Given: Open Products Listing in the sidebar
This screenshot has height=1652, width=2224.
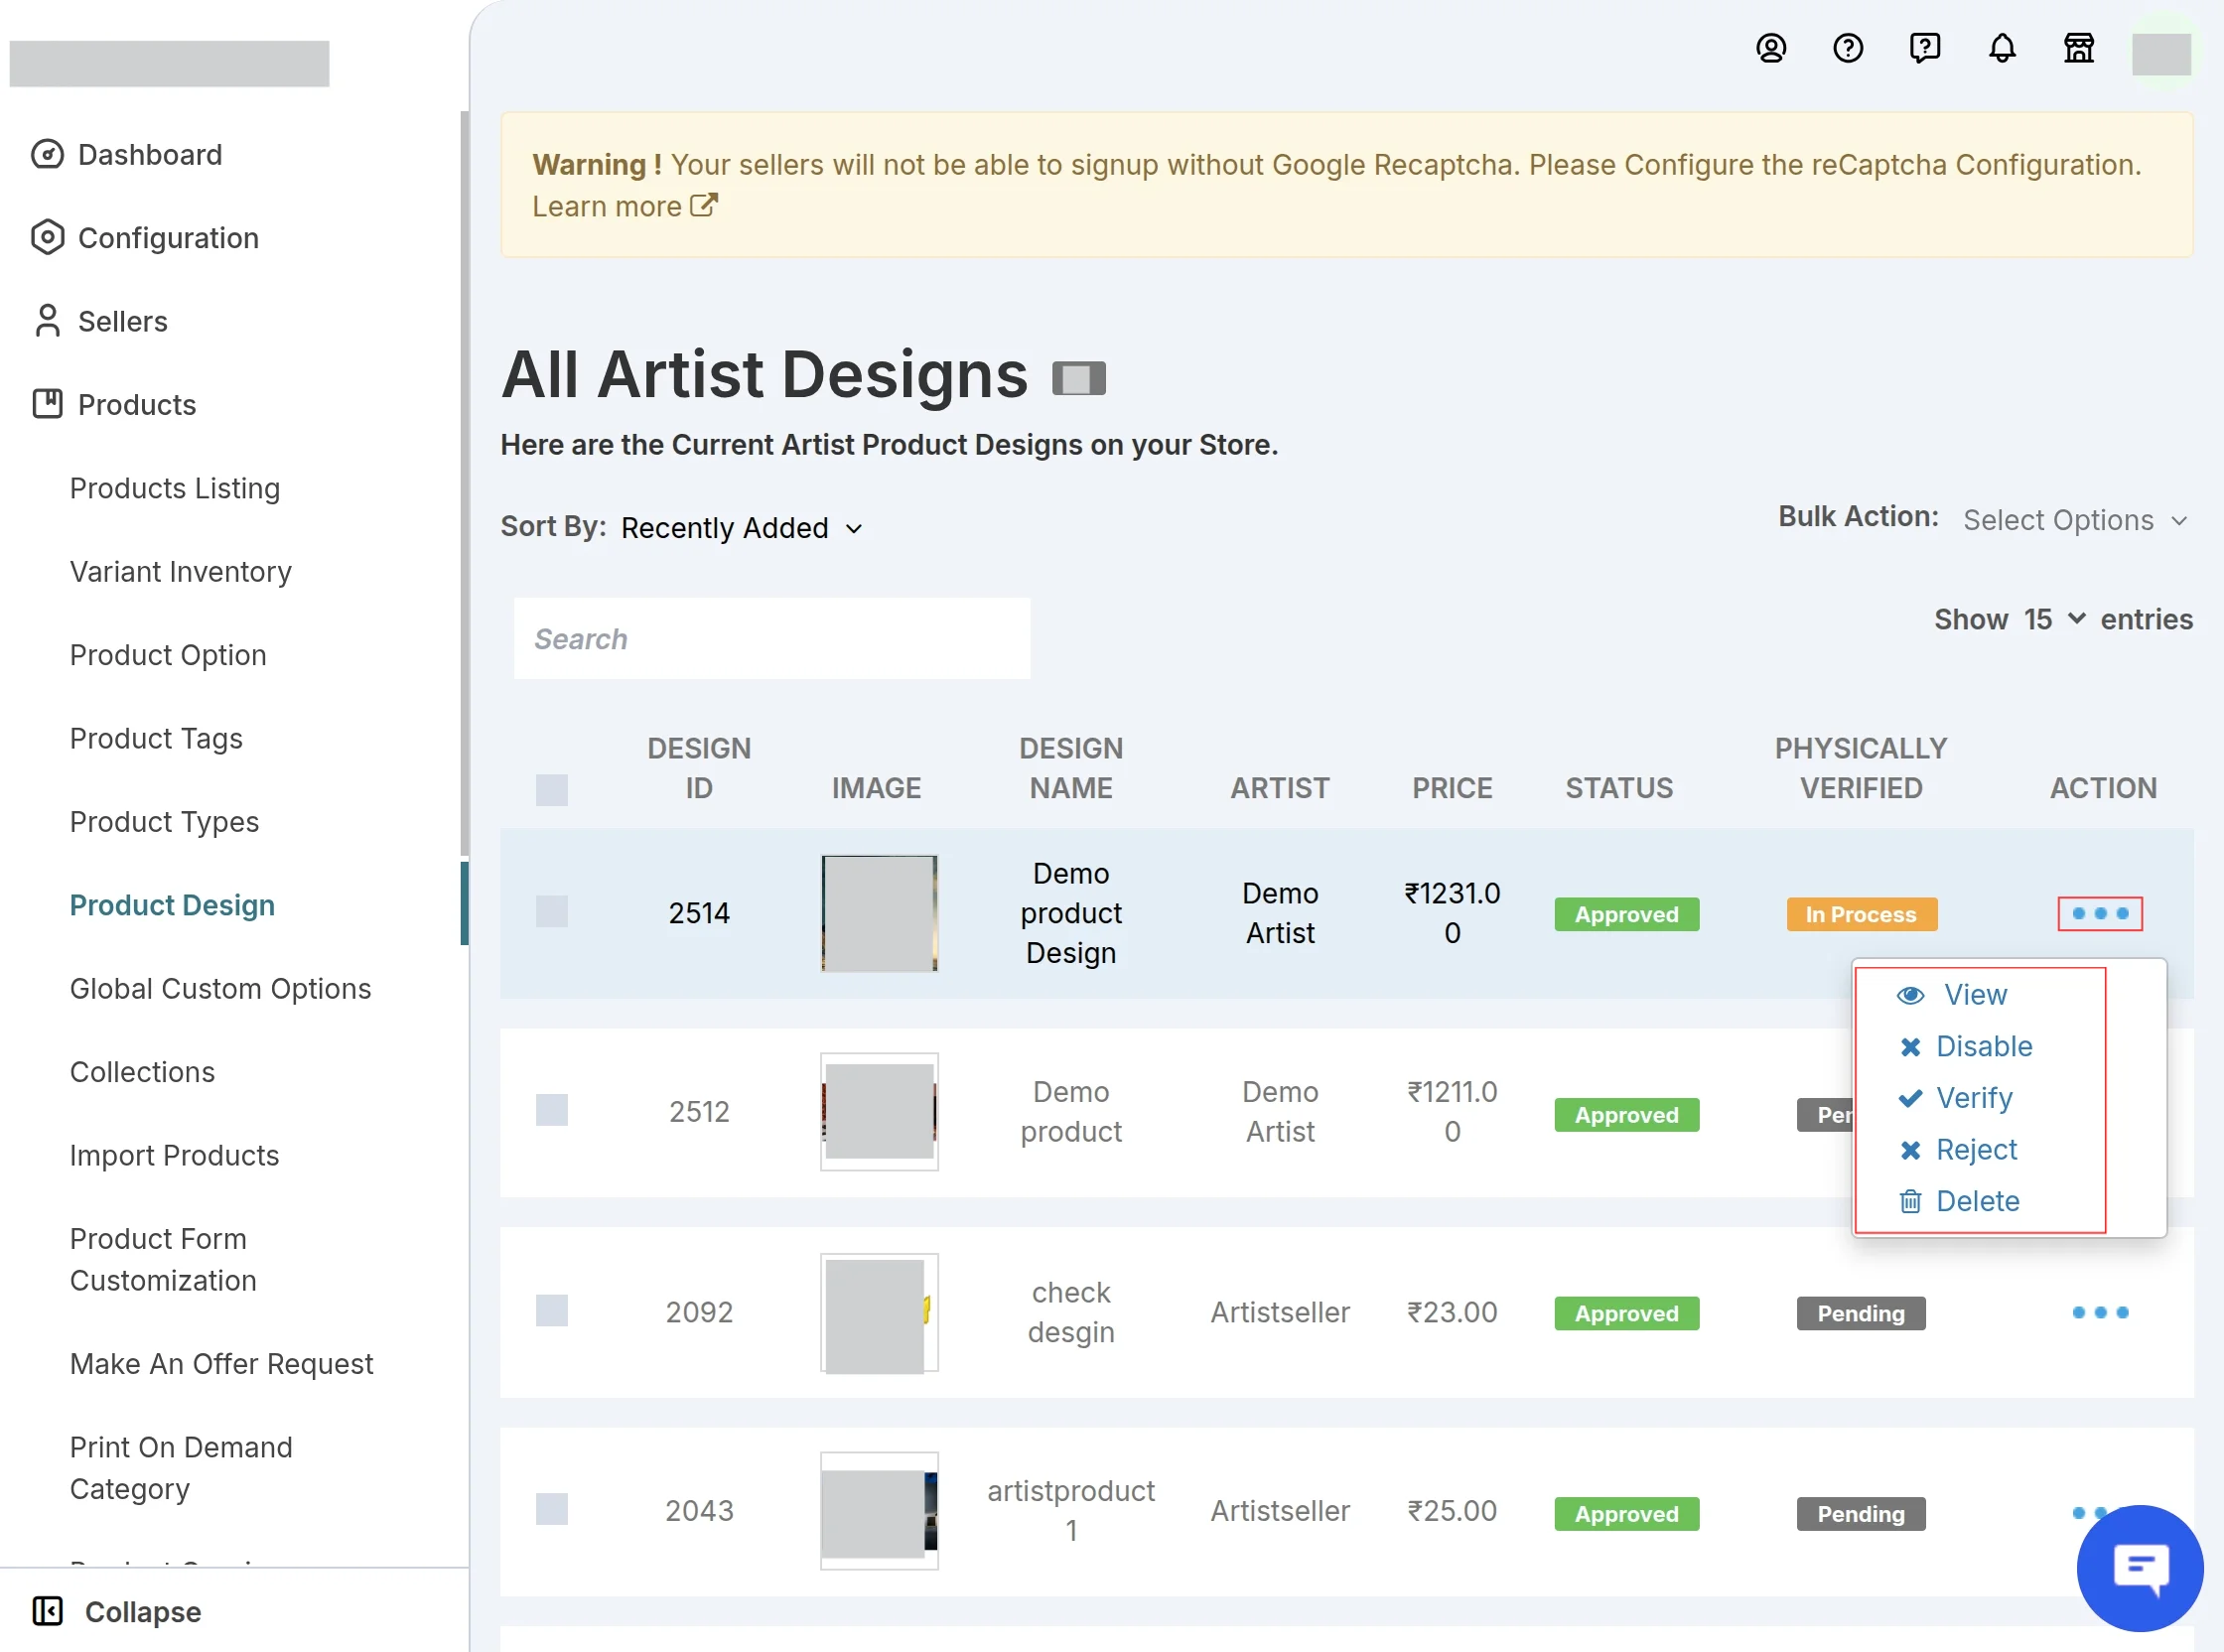Looking at the screenshot, I should pos(175,488).
